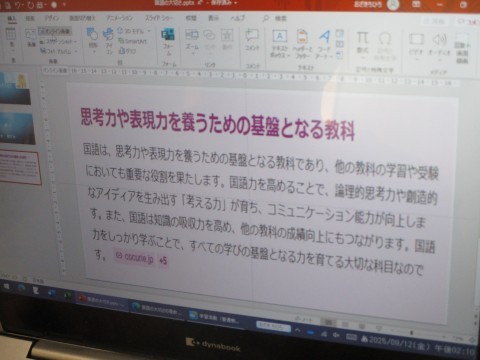The width and height of the screenshot is (480, 360).
Task: Insert a 数式 equation with pi icon
Action: tap(362, 43)
